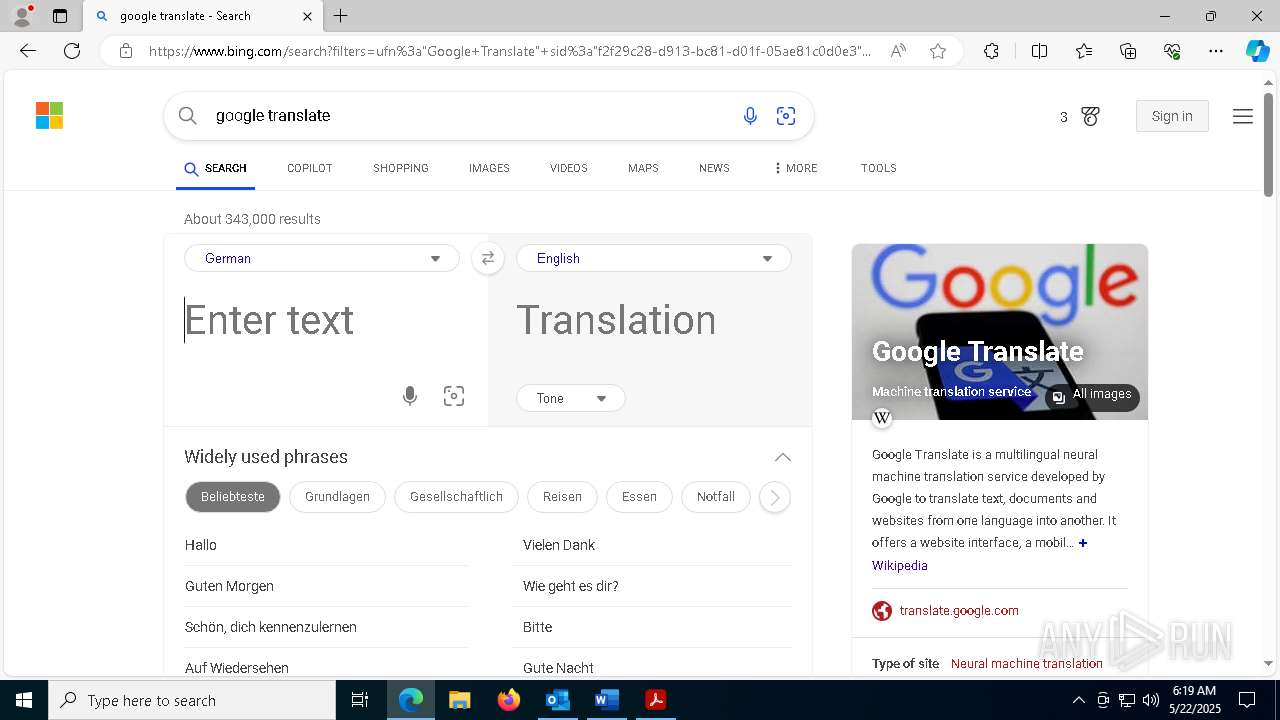
Task: Open visual search camera icon
Action: click(786, 116)
